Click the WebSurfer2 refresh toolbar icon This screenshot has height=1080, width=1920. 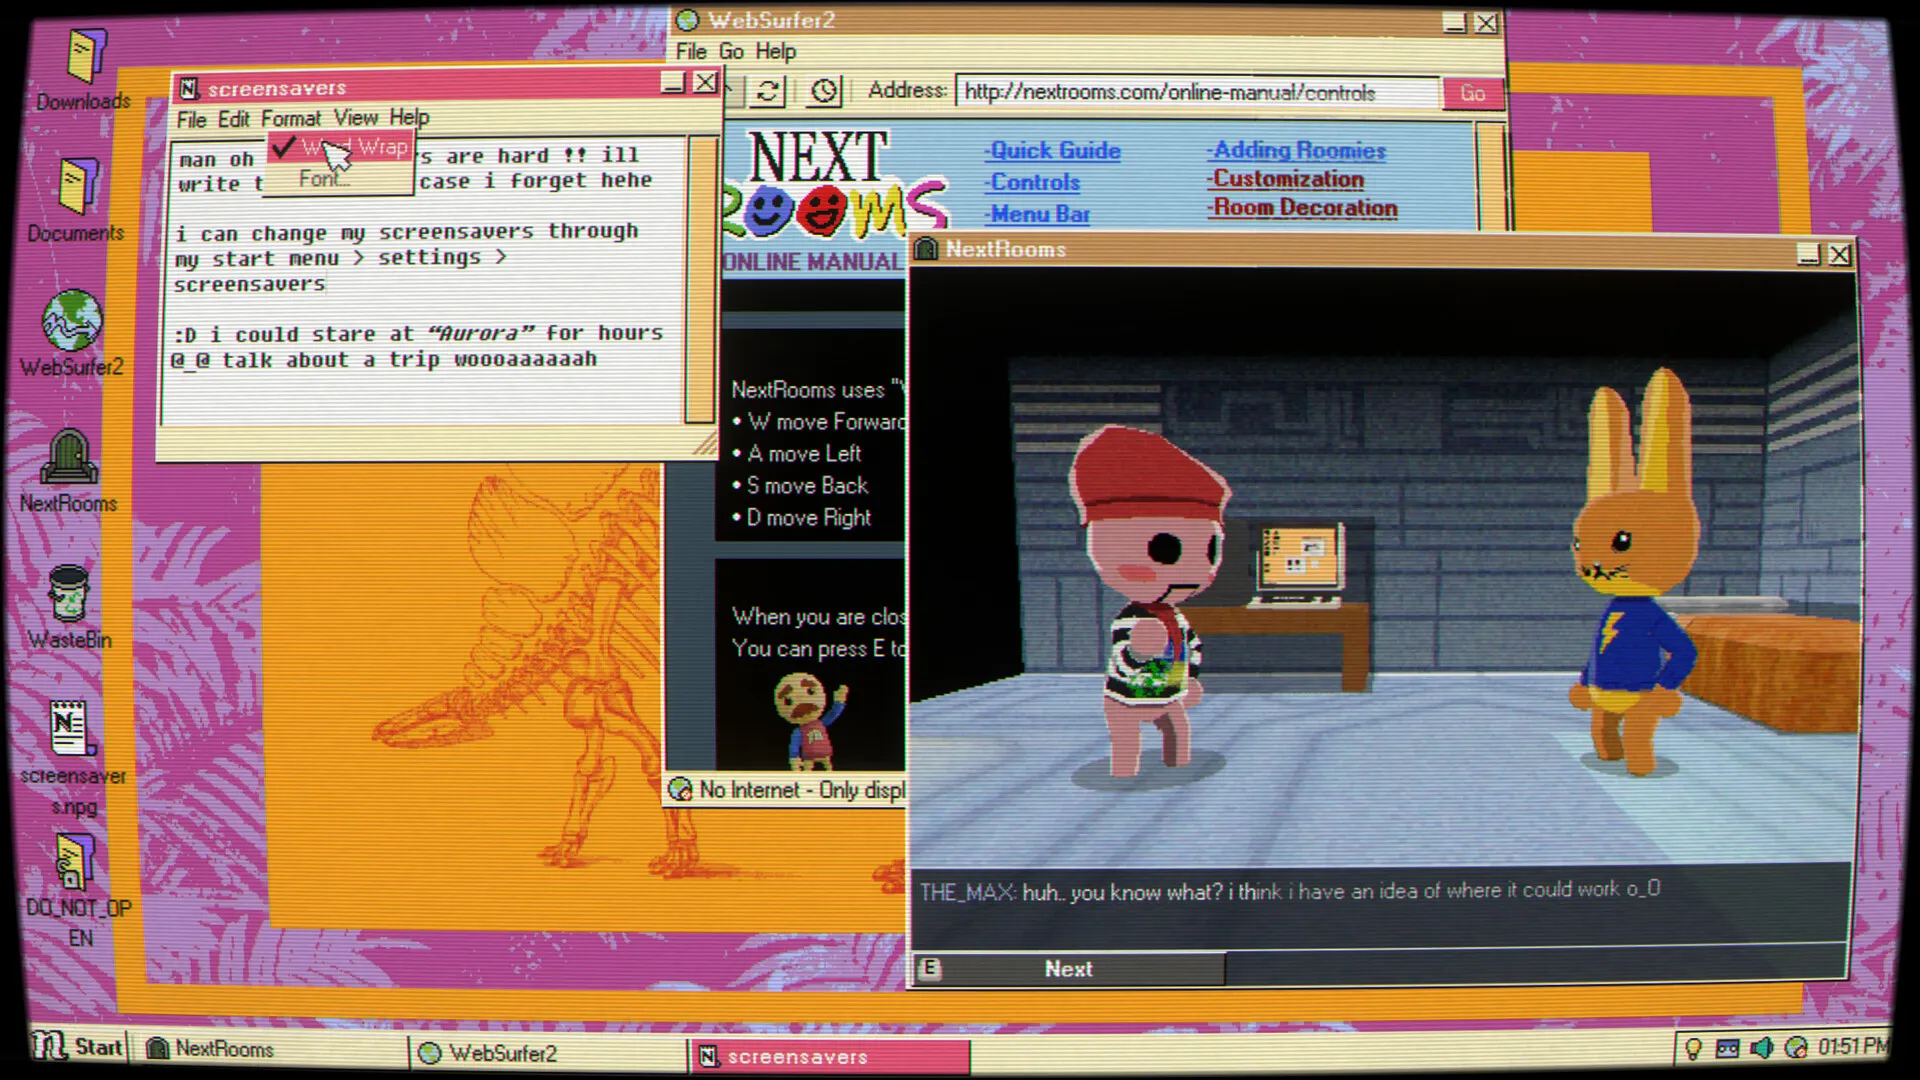coord(768,92)
